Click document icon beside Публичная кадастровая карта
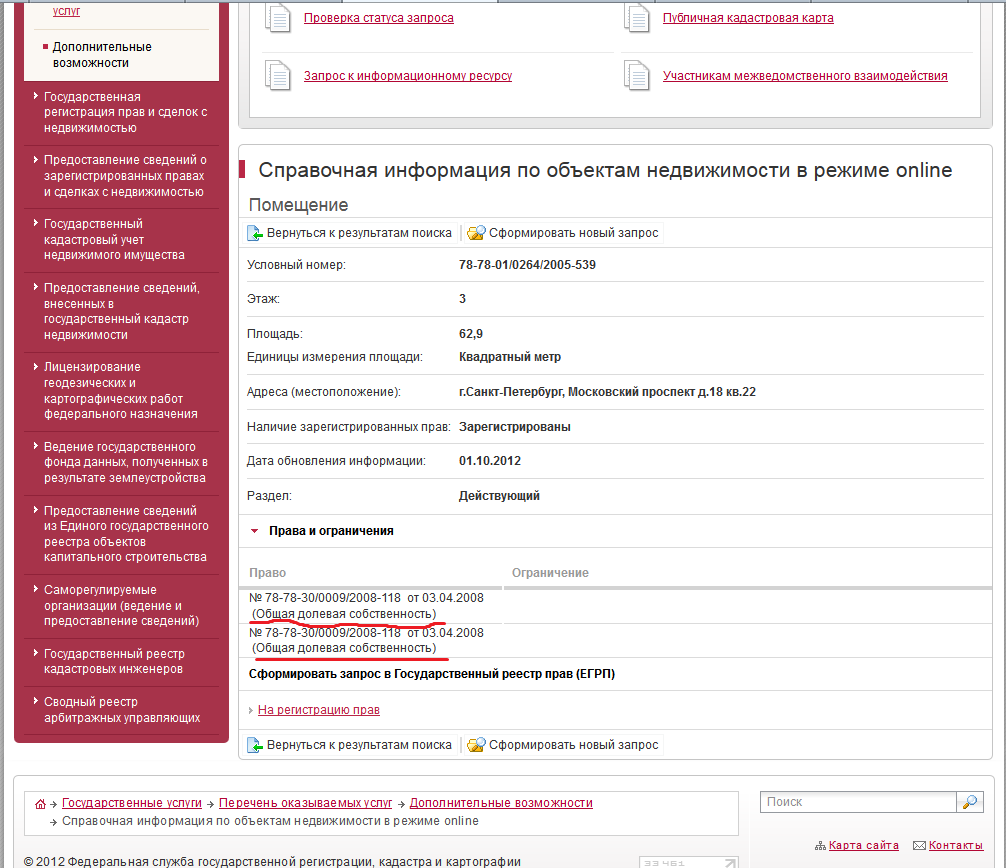 click(637, 18)
